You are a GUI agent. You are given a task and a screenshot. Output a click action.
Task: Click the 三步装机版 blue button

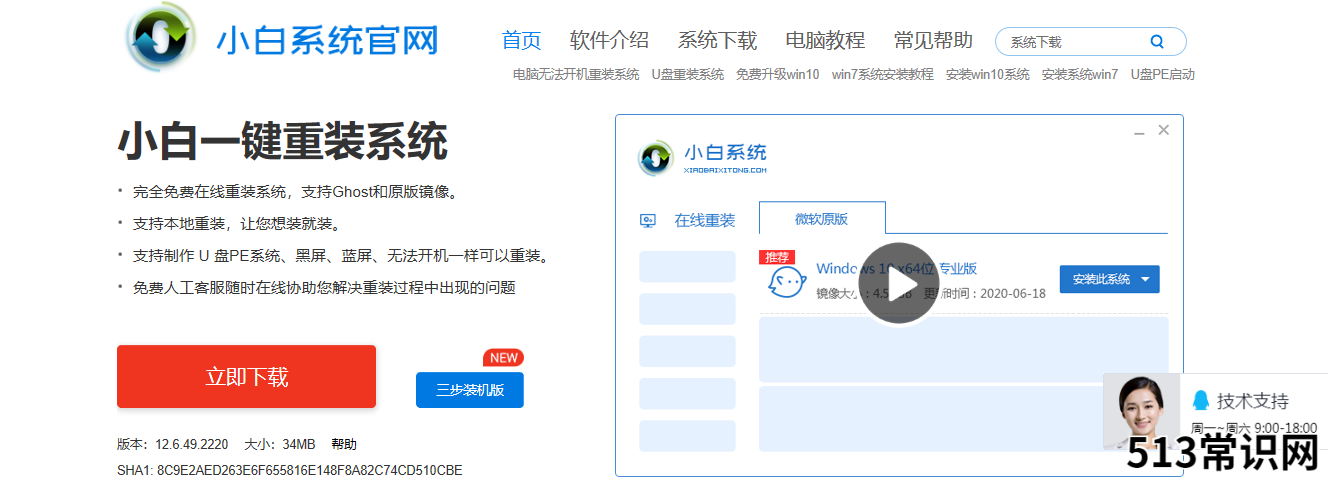[x=470, y=390]
